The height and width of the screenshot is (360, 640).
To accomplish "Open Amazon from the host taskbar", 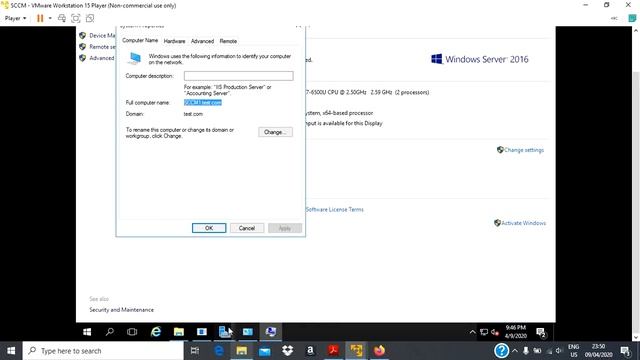I will pos(310,351).
